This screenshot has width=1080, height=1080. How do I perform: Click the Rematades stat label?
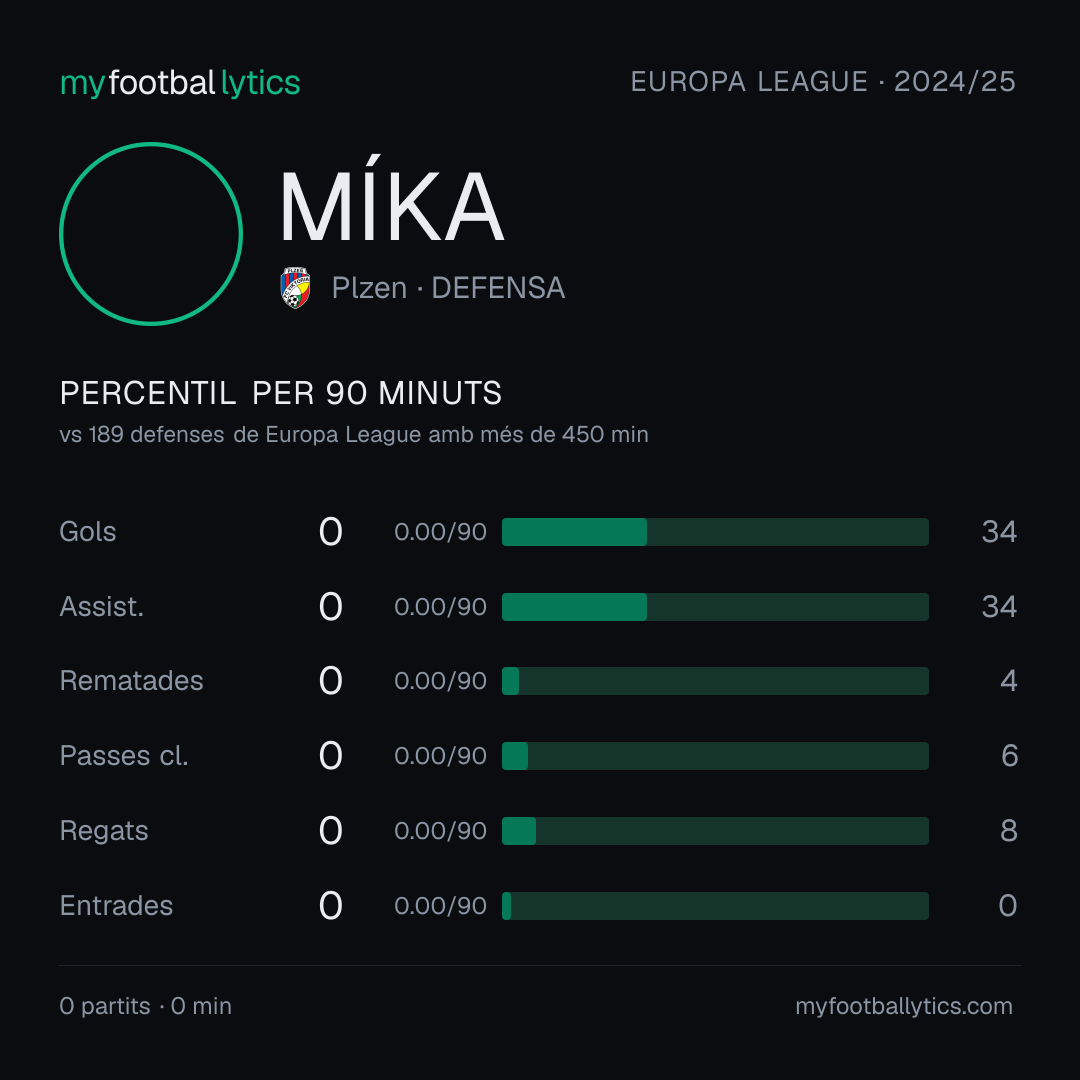tap(132, 681)
